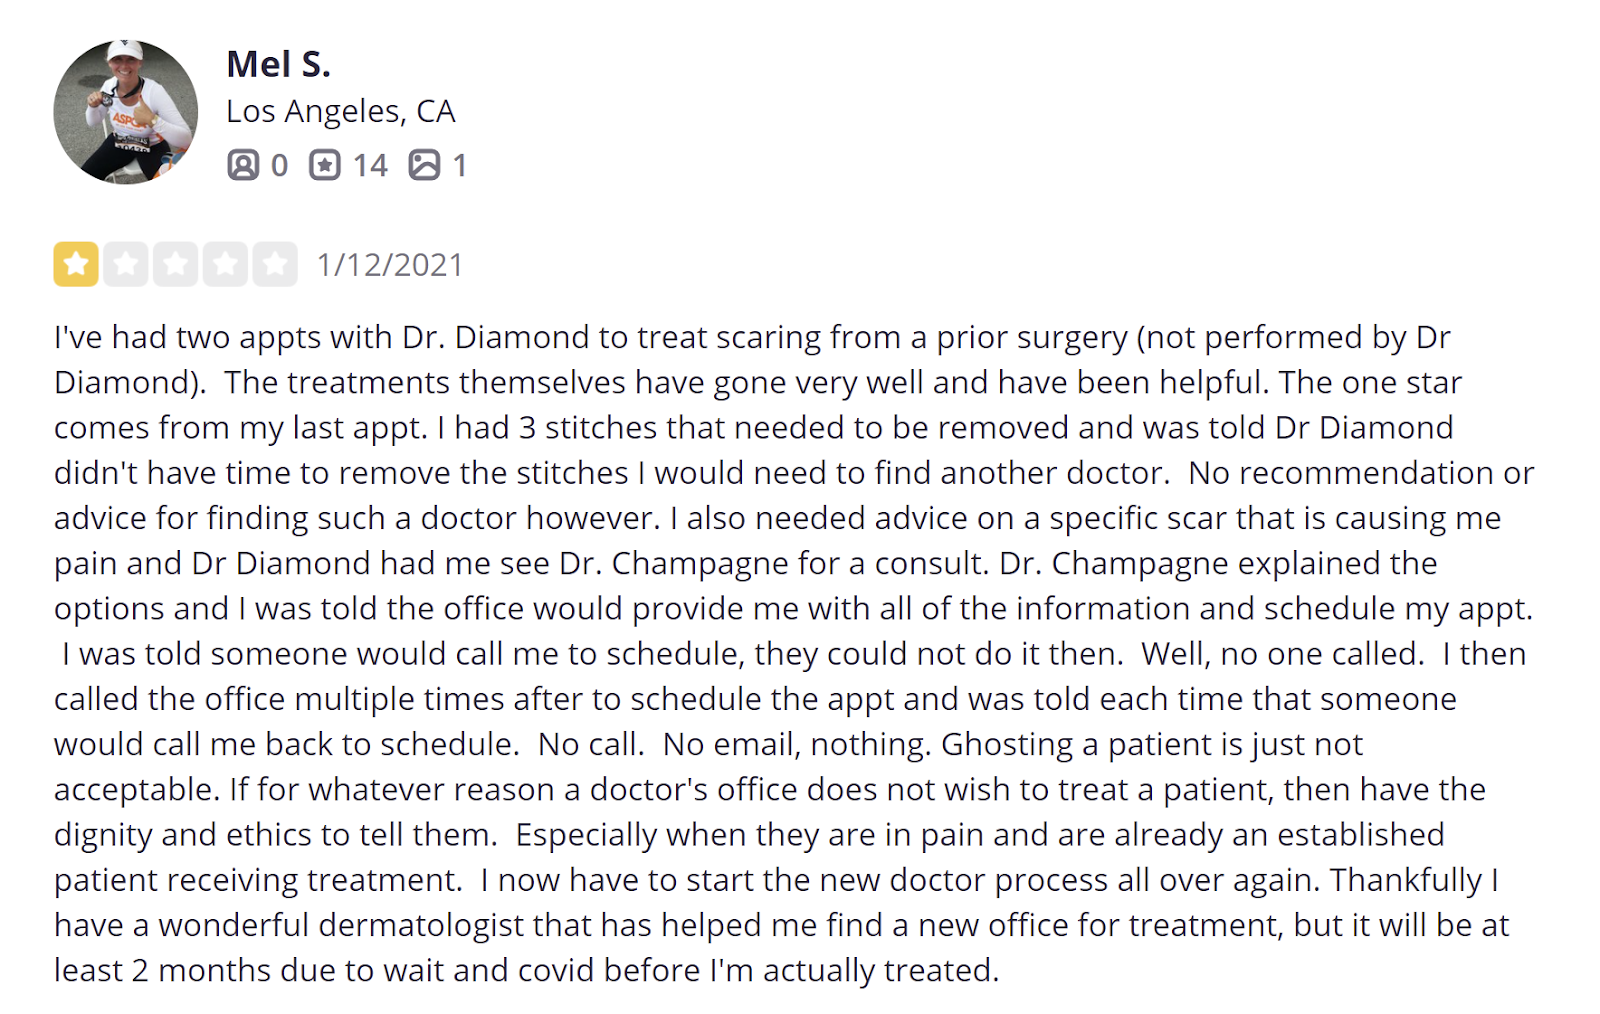Click the friends icon
This screenshot has height=1014, width=1600.
pos(243,165)
